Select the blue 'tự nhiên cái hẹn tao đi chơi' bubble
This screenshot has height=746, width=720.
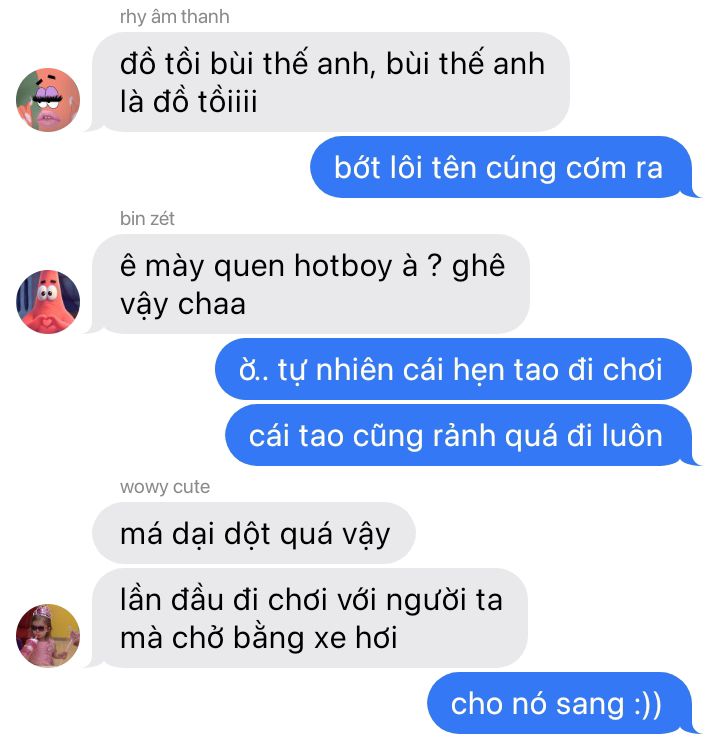(x=454, y=369)
